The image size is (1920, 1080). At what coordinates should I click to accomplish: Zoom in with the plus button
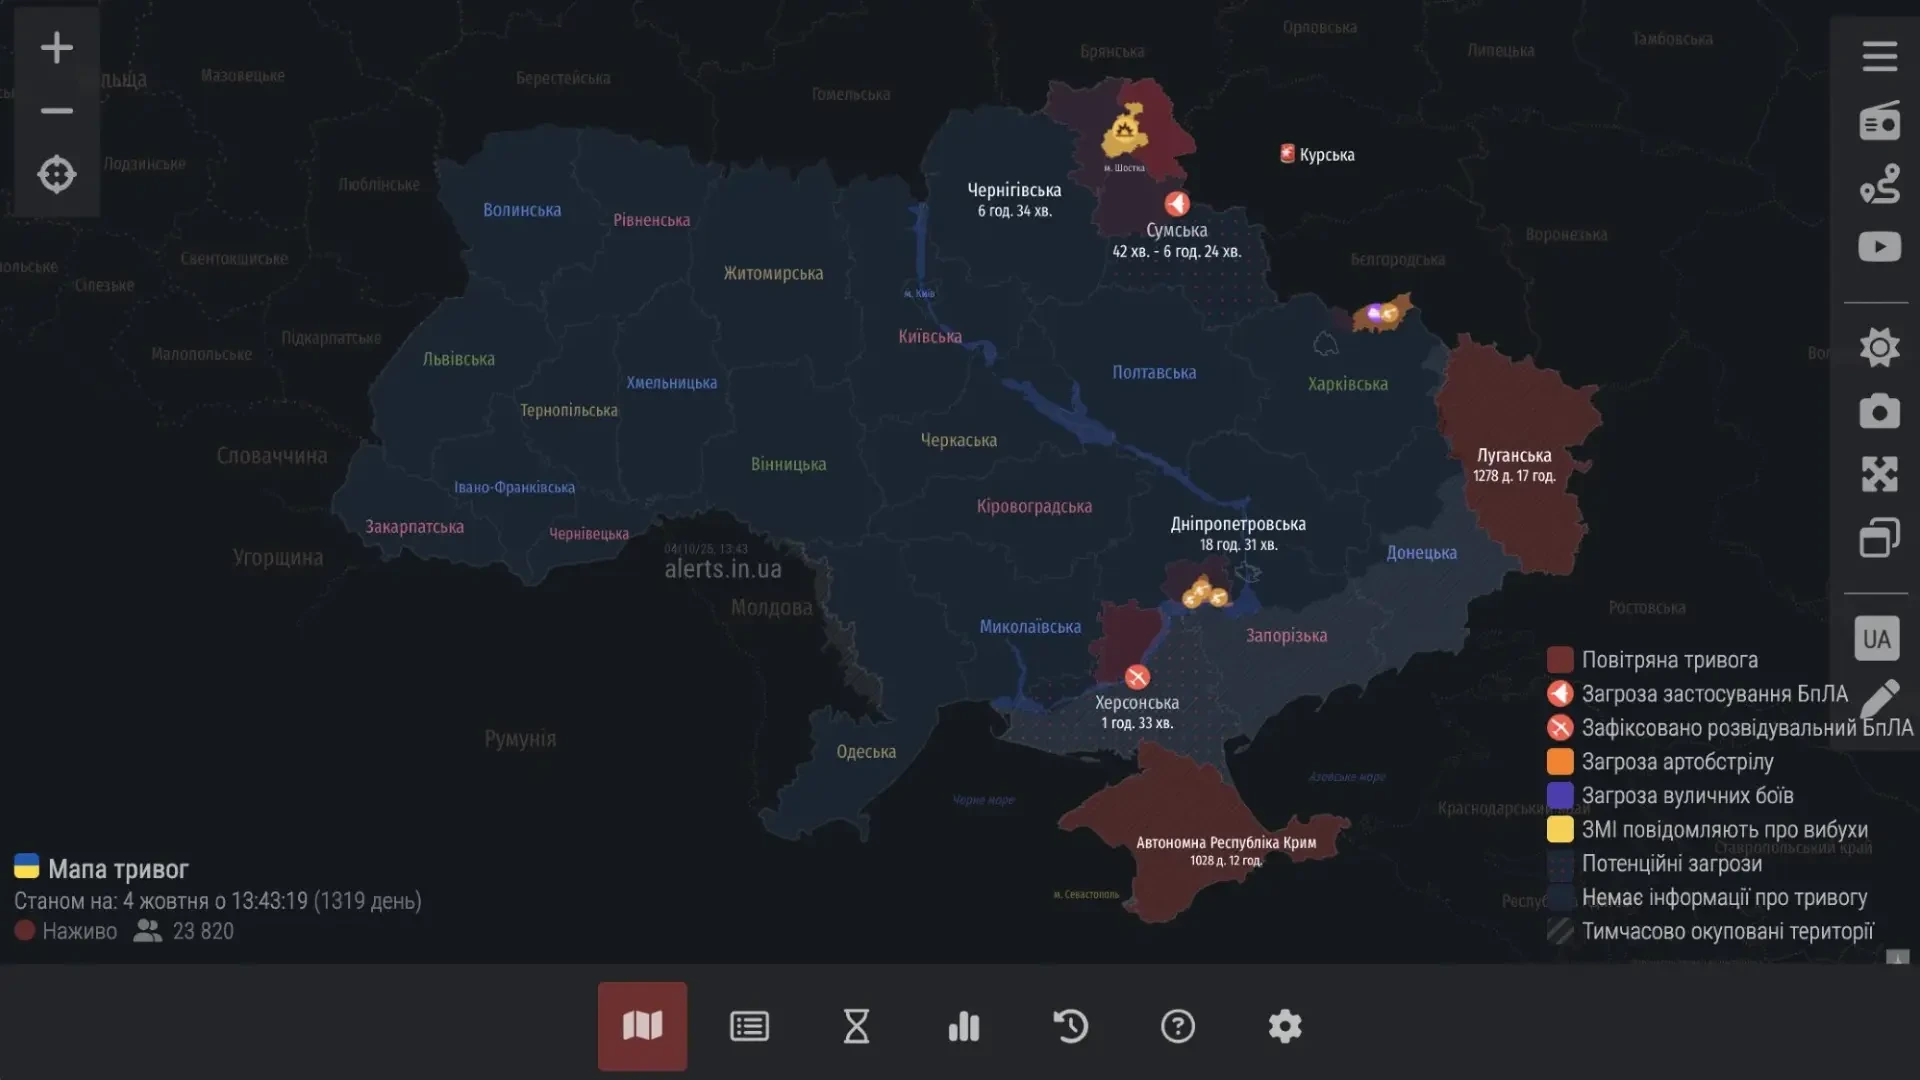coord(57,47)
